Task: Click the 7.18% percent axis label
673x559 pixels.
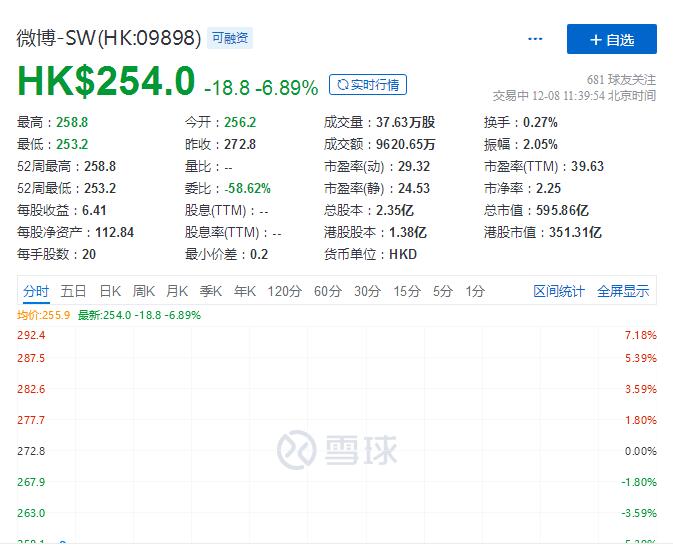Action: [x=641, y=335]
